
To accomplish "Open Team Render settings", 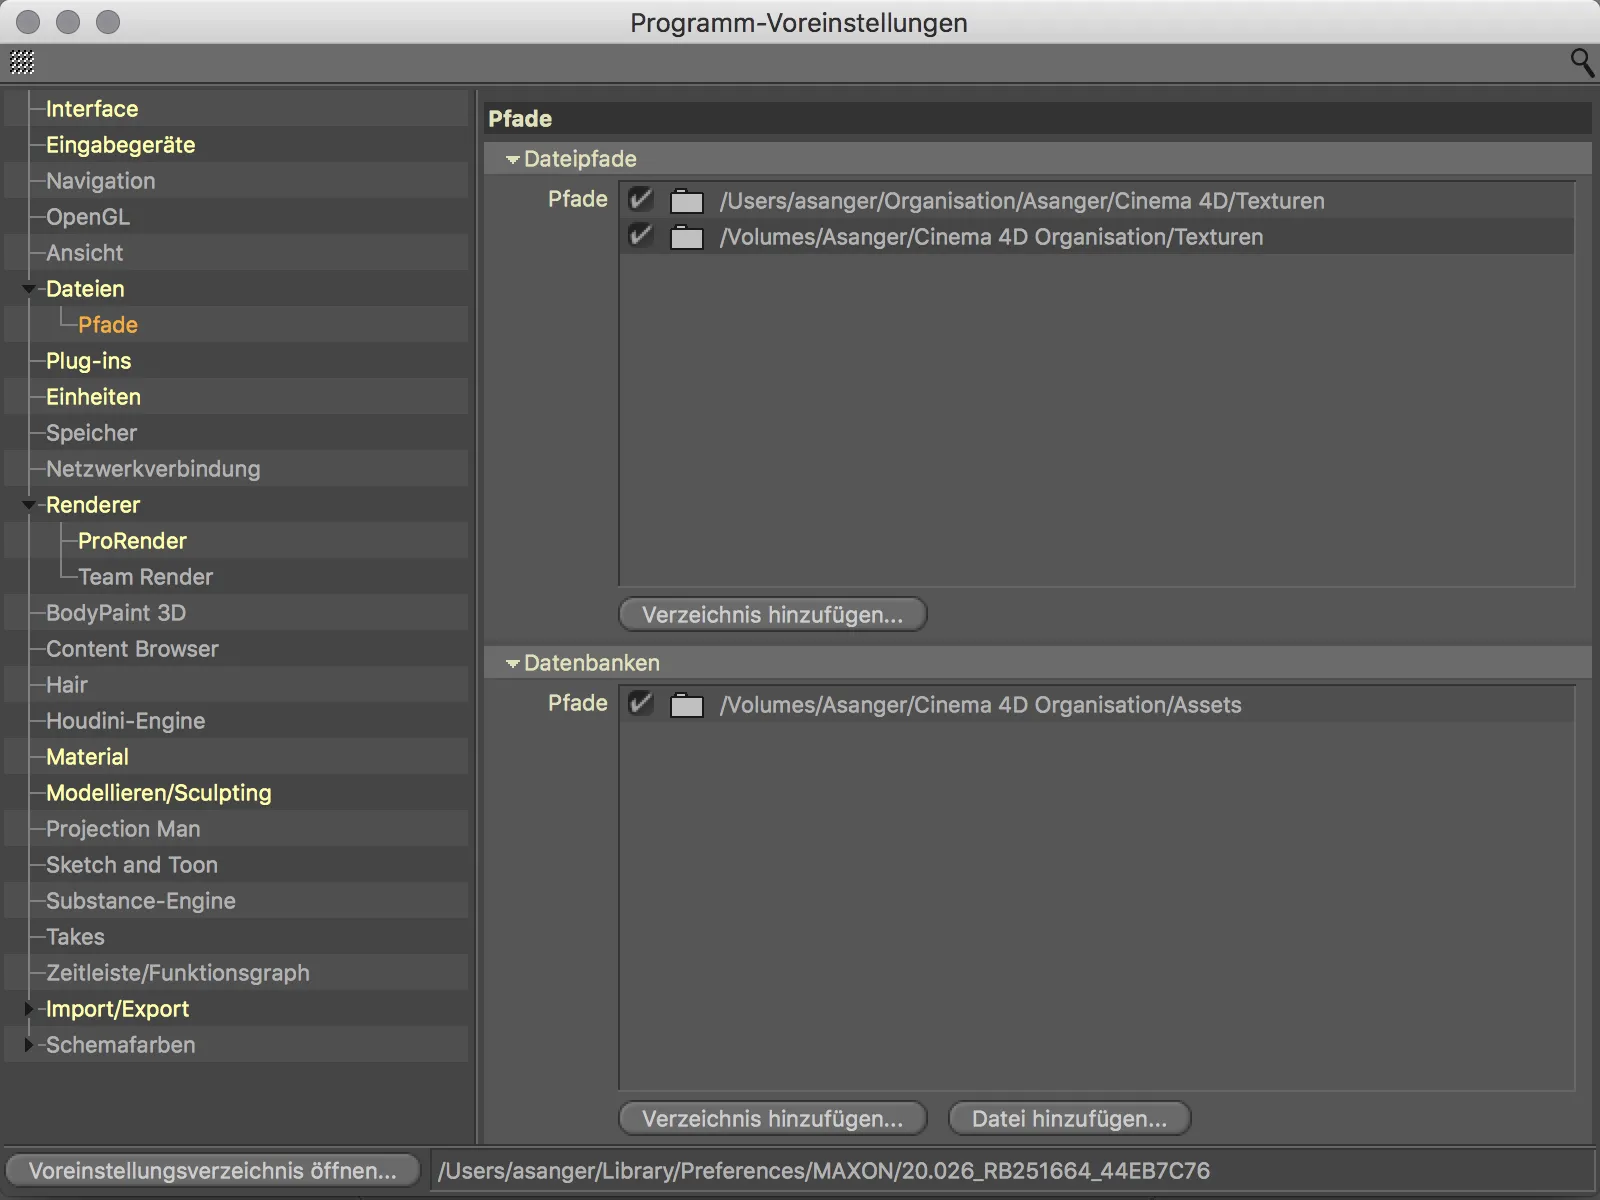I will tap(145, 577).
